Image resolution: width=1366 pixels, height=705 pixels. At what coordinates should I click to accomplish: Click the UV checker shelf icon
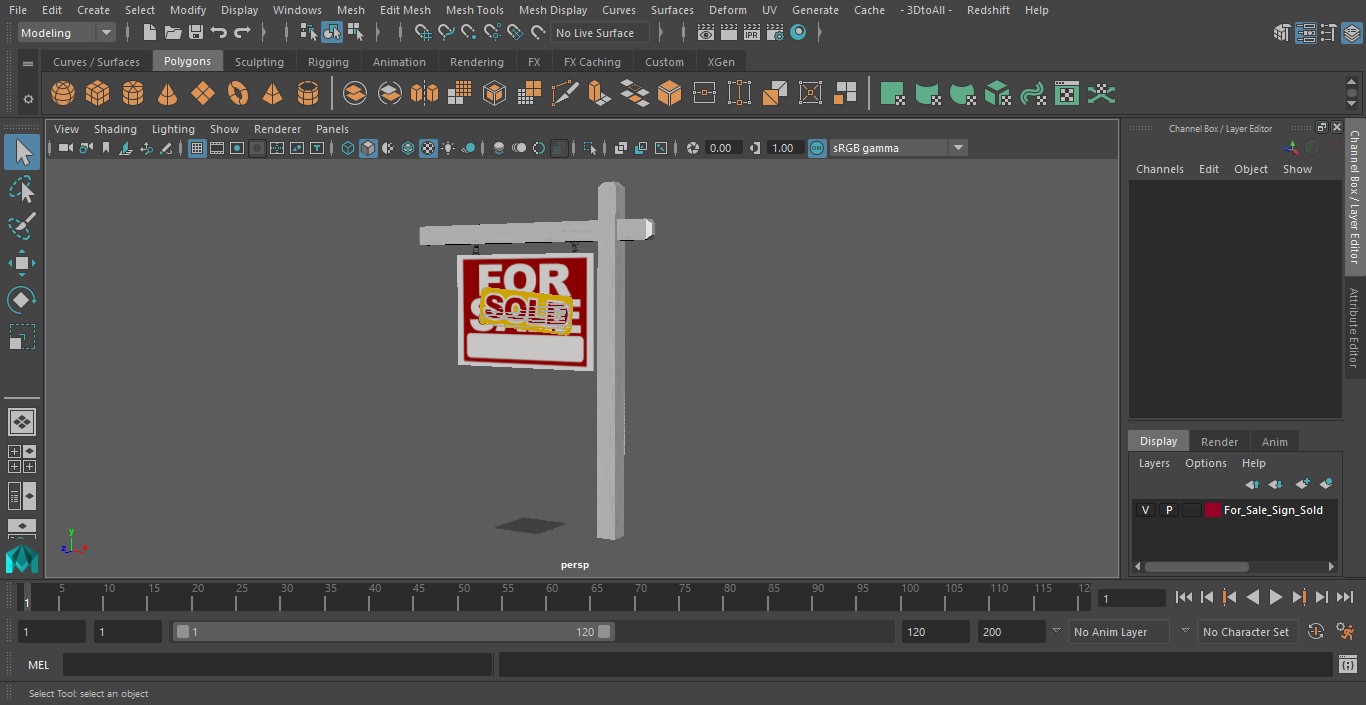coord(1067,94)
